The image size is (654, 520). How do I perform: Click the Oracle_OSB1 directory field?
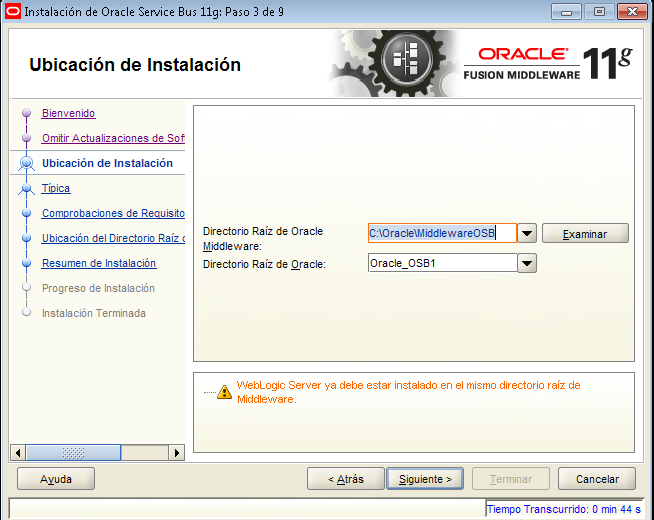click(443, 263)
